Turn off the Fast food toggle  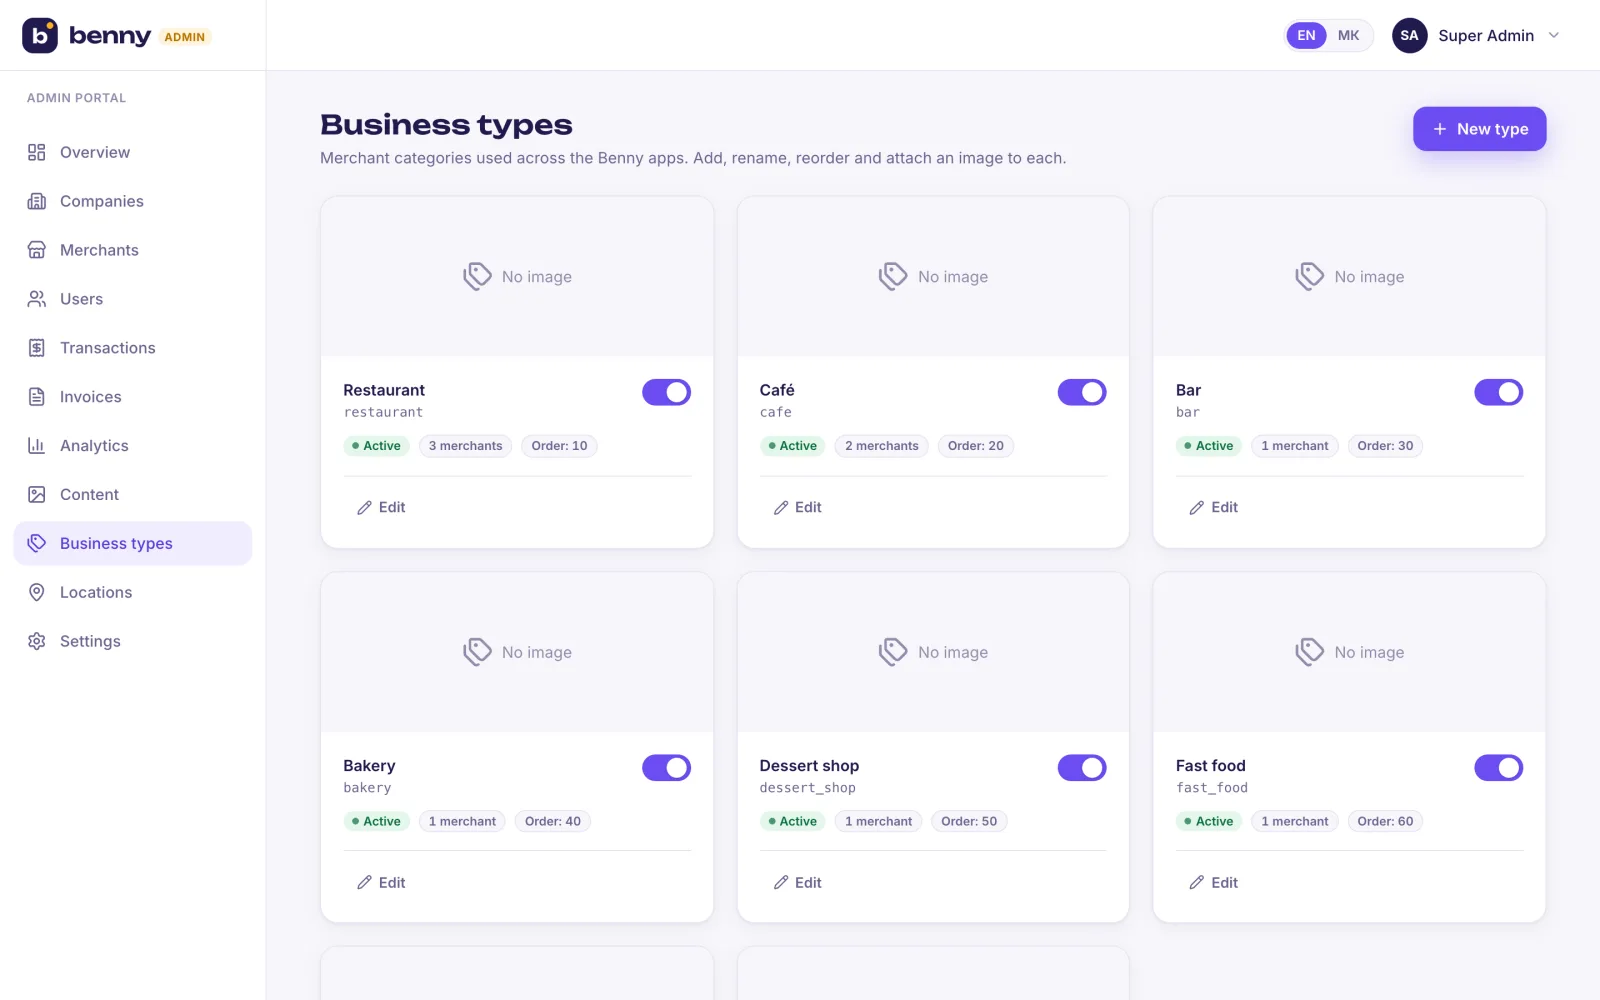1499,768
